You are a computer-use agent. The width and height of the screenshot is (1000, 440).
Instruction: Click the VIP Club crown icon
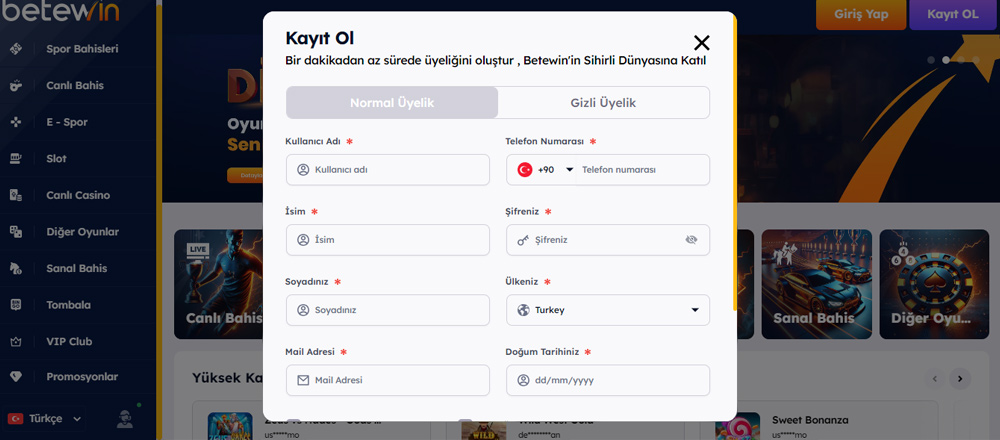coord(16,342)
